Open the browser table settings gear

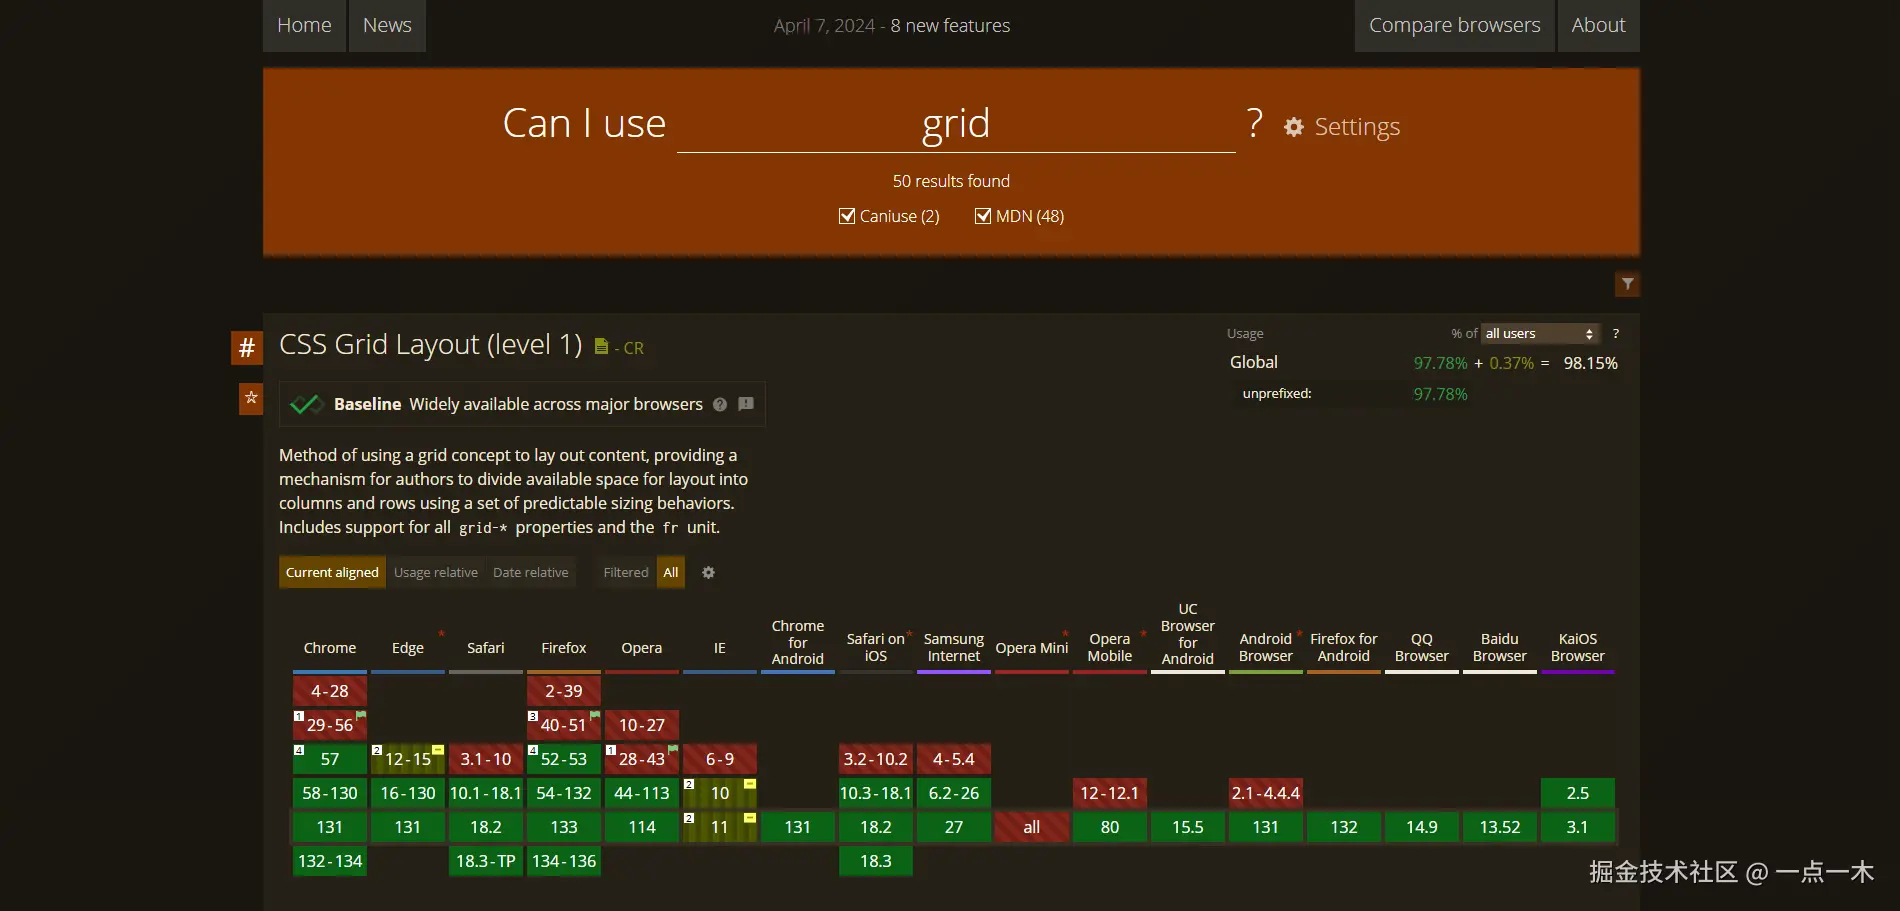[x=708, y=573]
